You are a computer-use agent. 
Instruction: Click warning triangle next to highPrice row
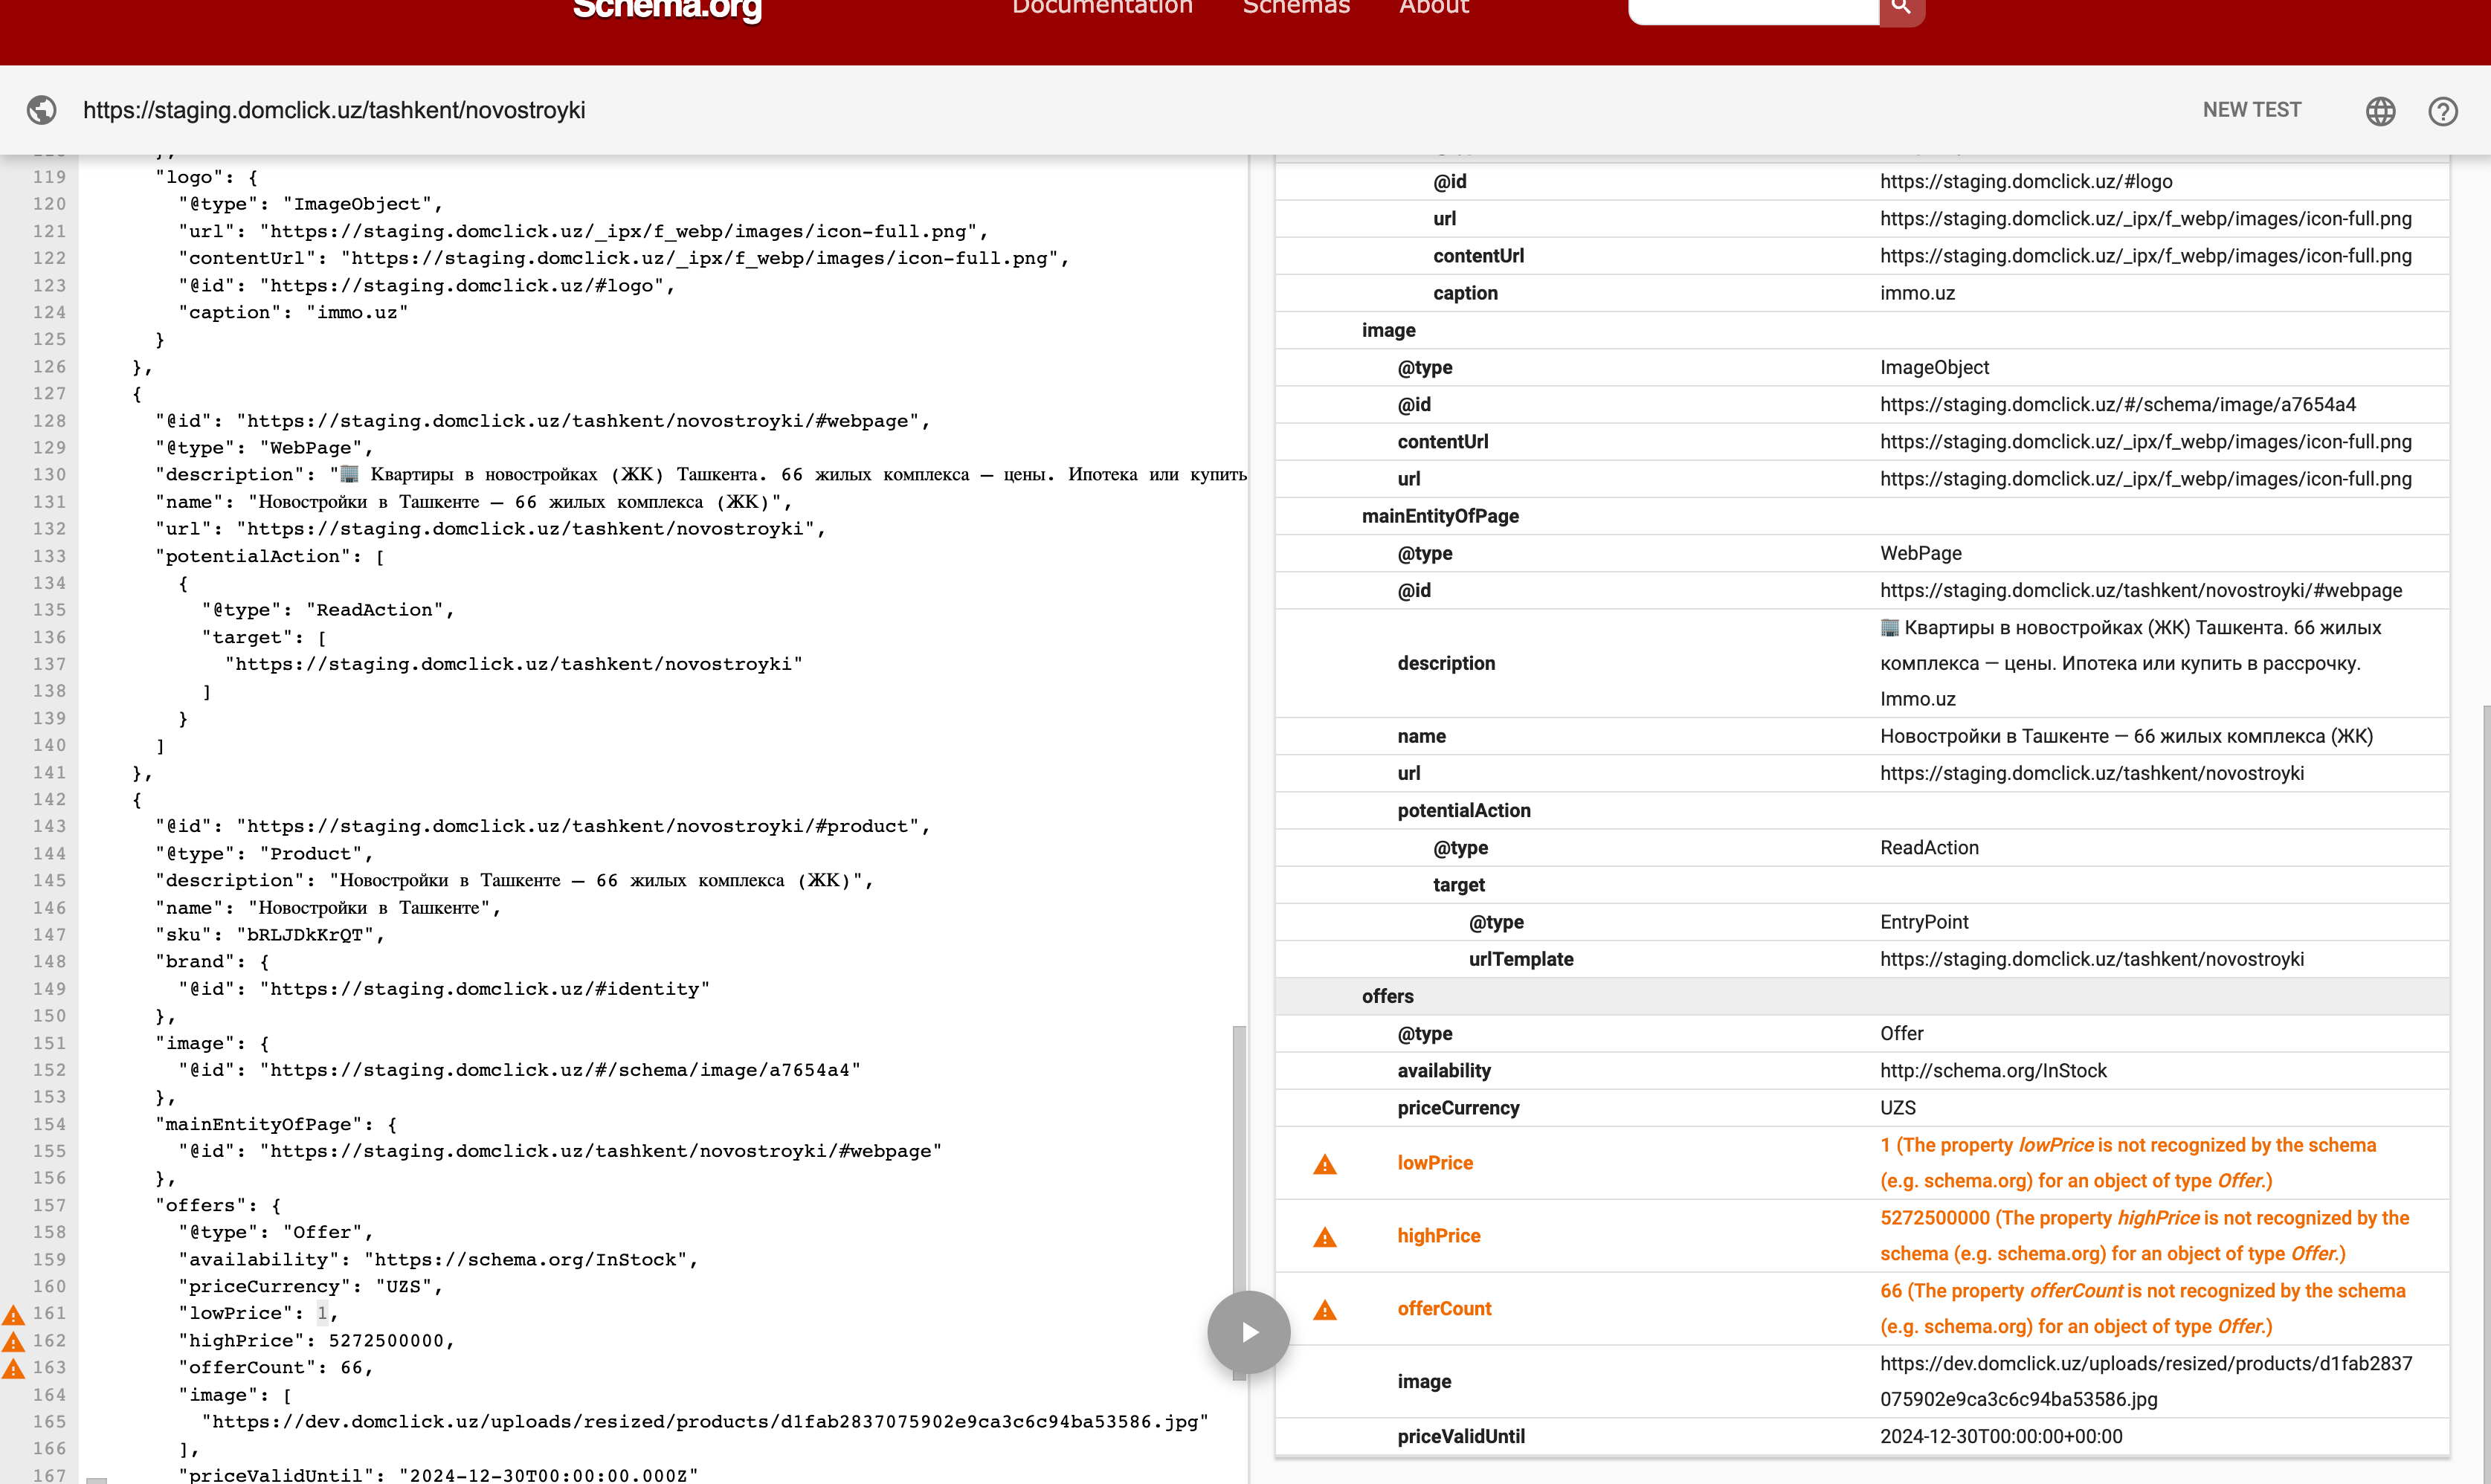point(1324,1237)
